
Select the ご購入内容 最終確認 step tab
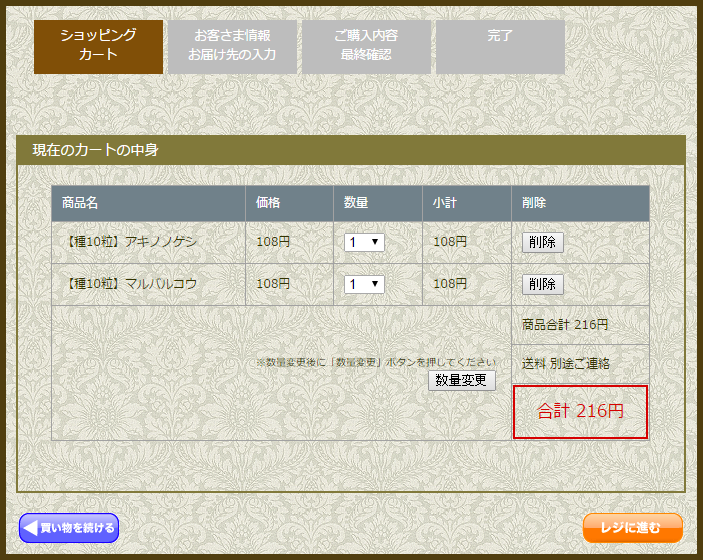pos(366,47)
